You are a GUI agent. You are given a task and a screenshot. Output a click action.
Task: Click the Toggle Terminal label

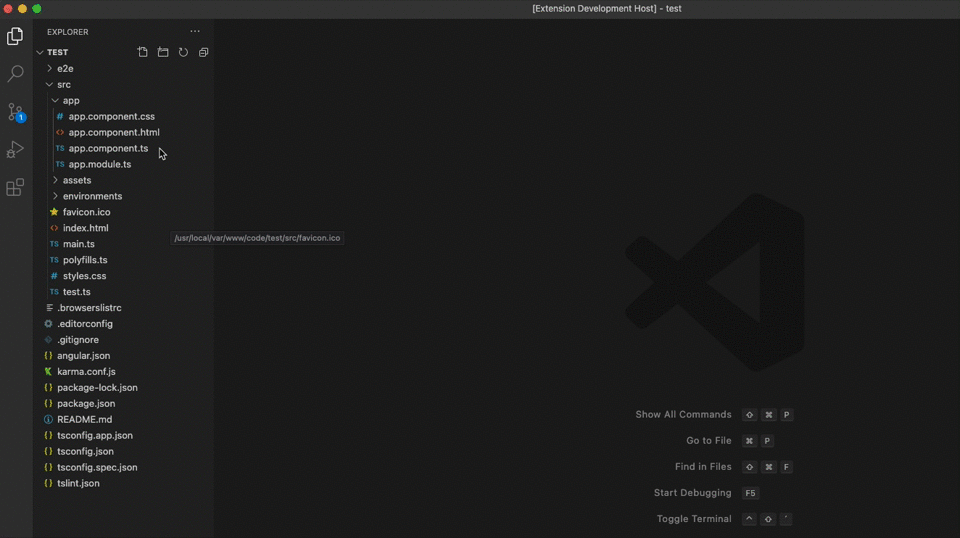coord(694,518)
